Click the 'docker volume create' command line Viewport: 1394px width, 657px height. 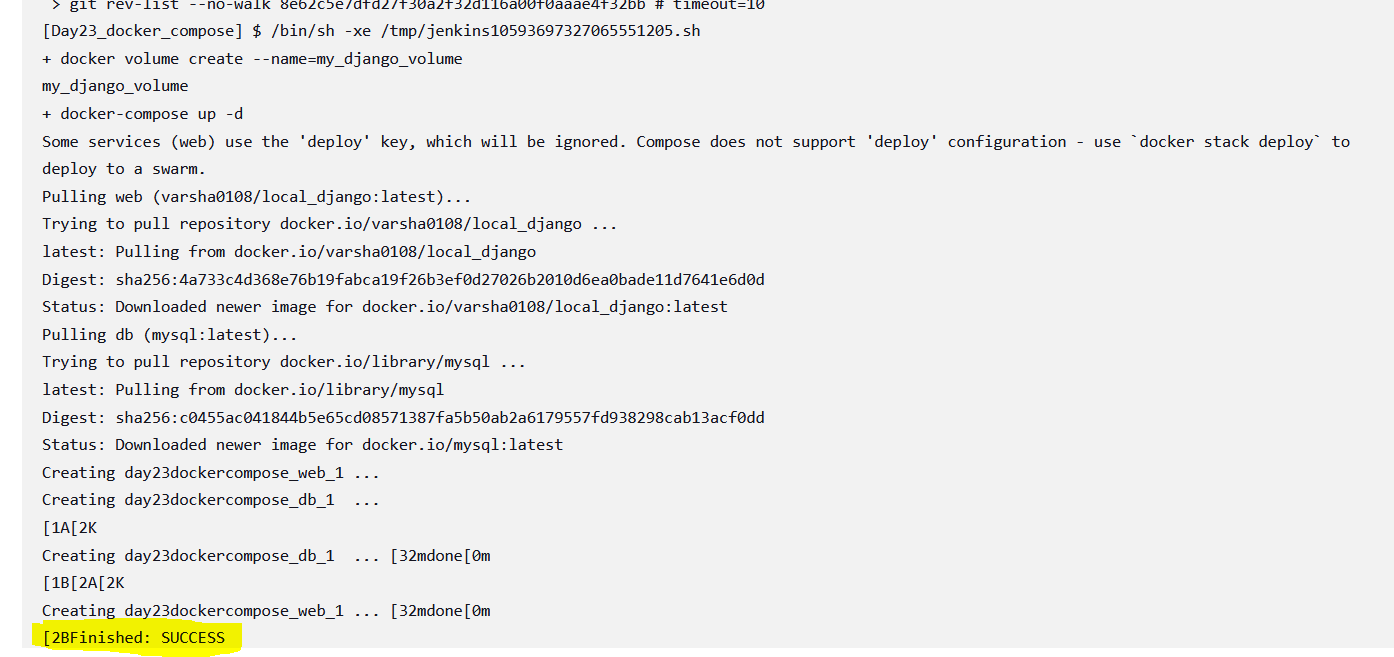coord(252,59)
